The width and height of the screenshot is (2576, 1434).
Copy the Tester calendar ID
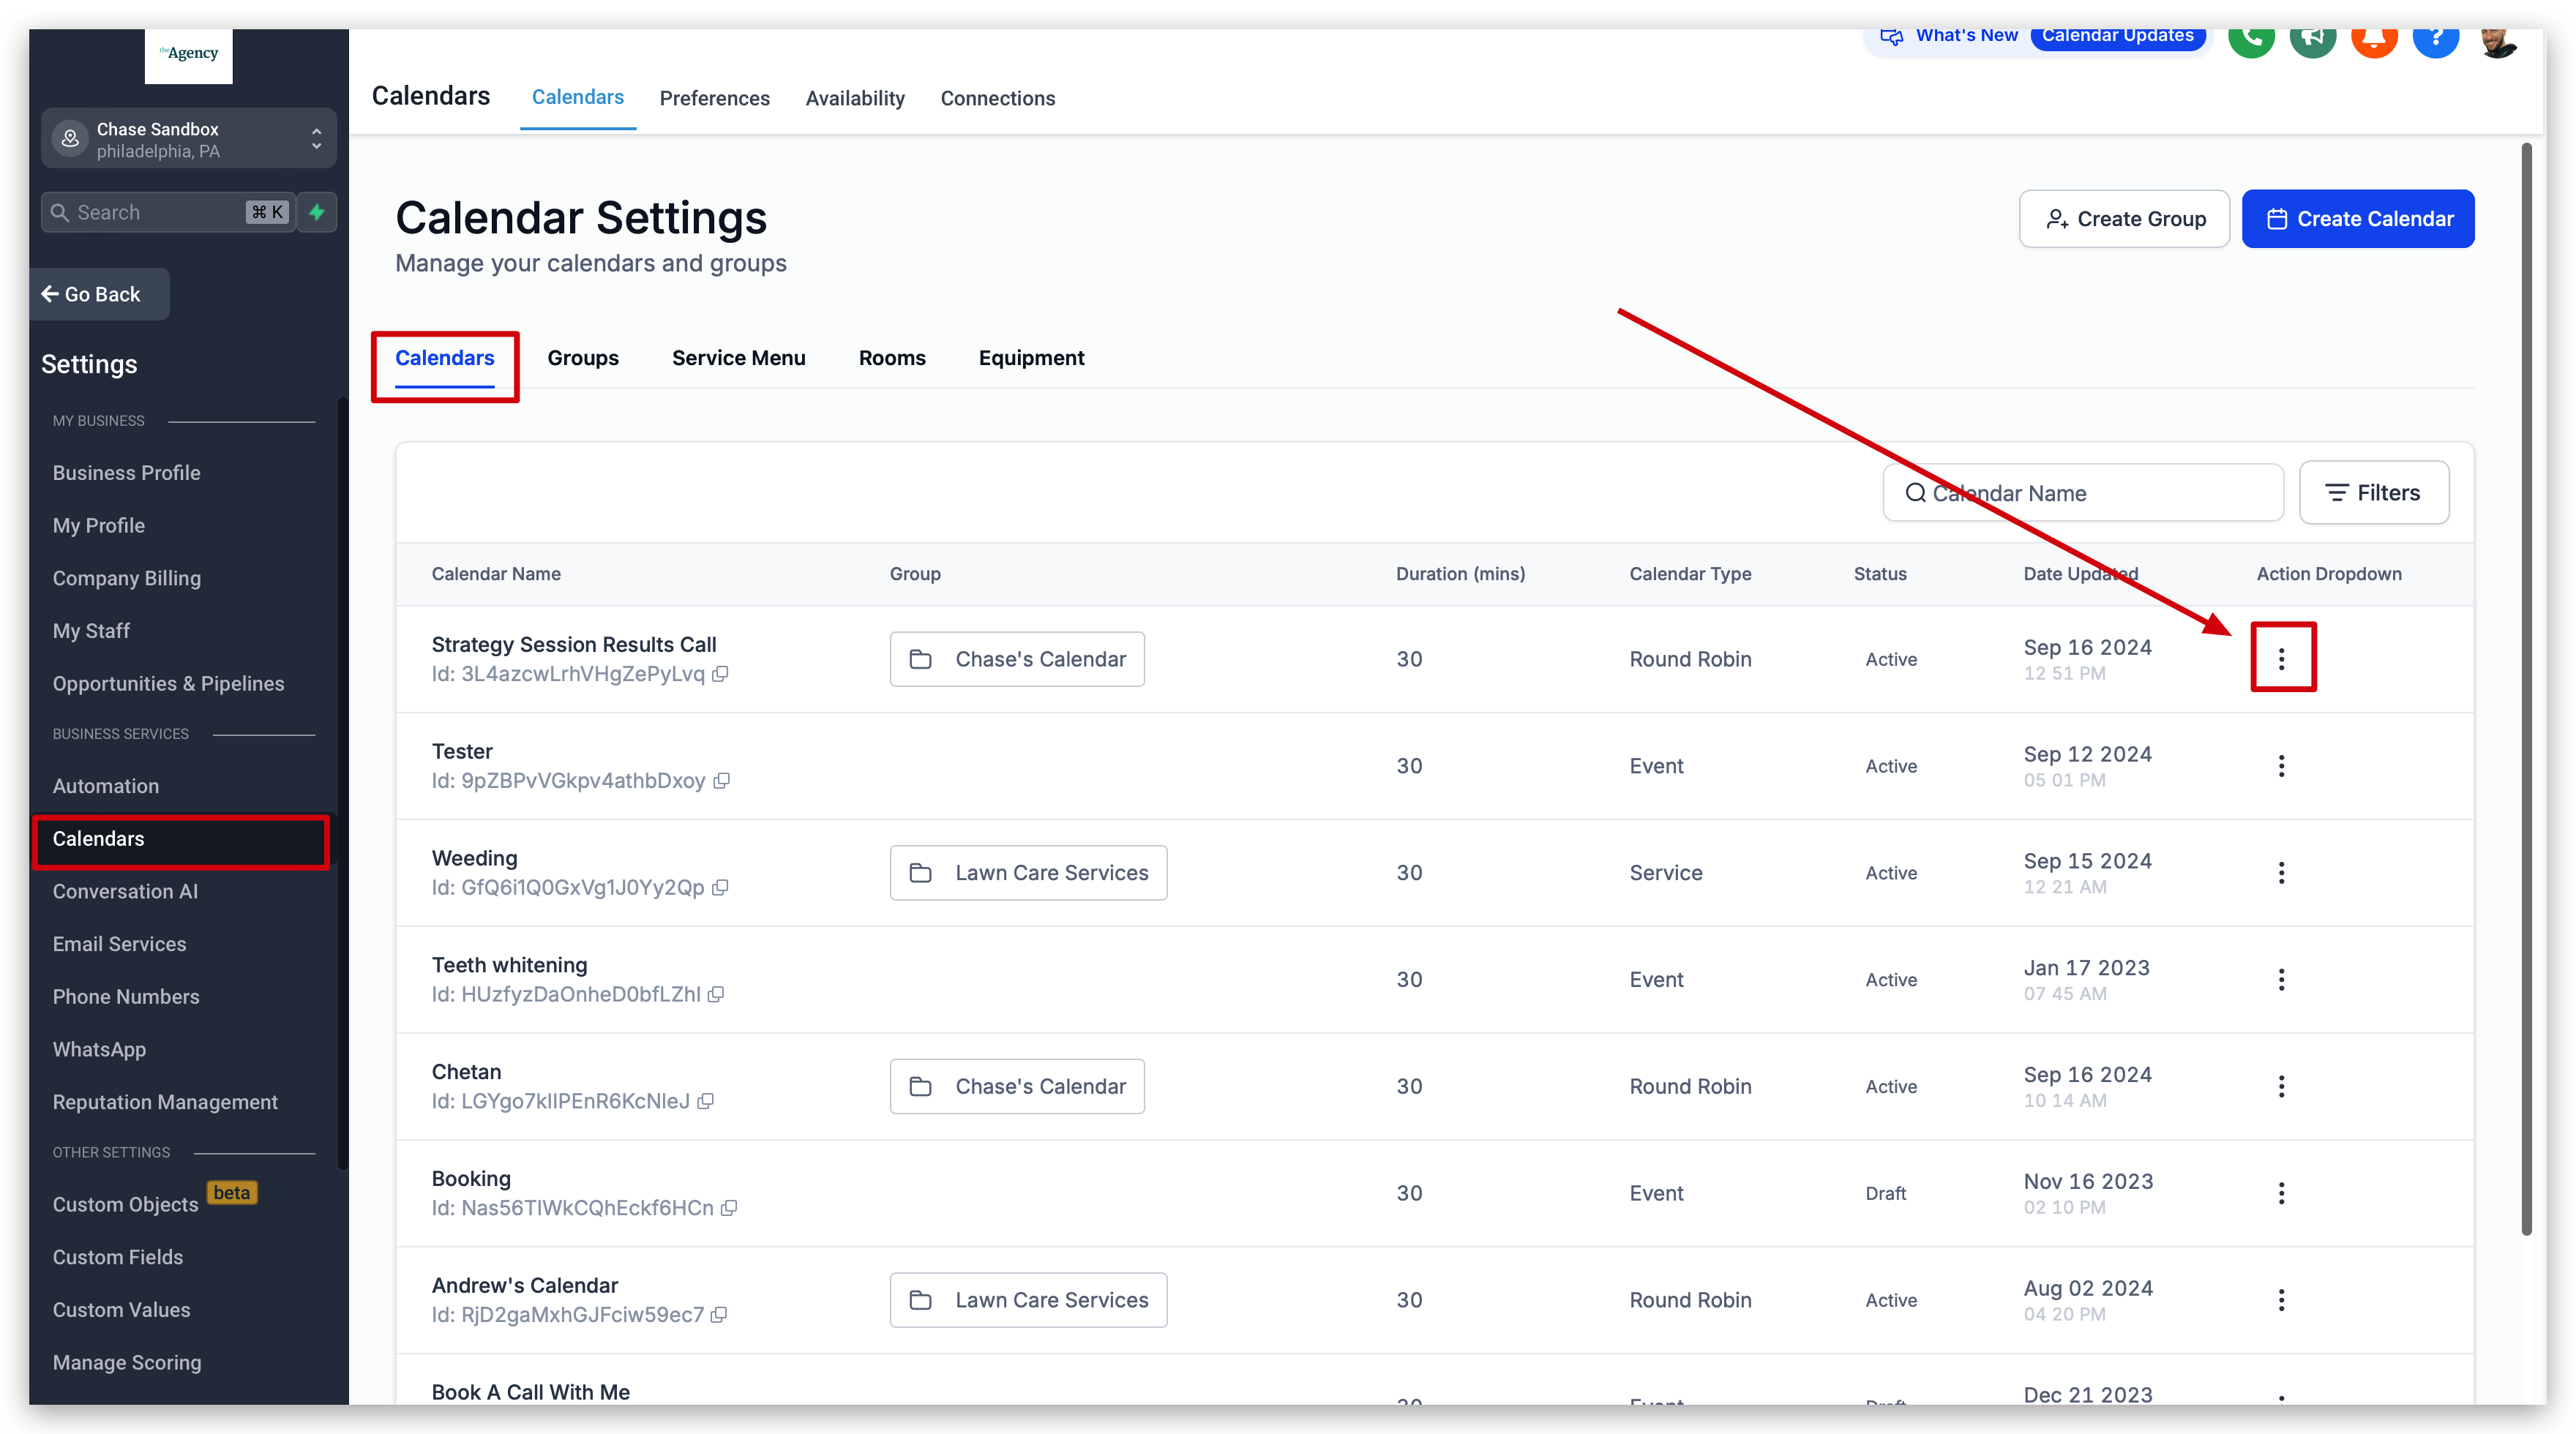click(x=721, y=781)
